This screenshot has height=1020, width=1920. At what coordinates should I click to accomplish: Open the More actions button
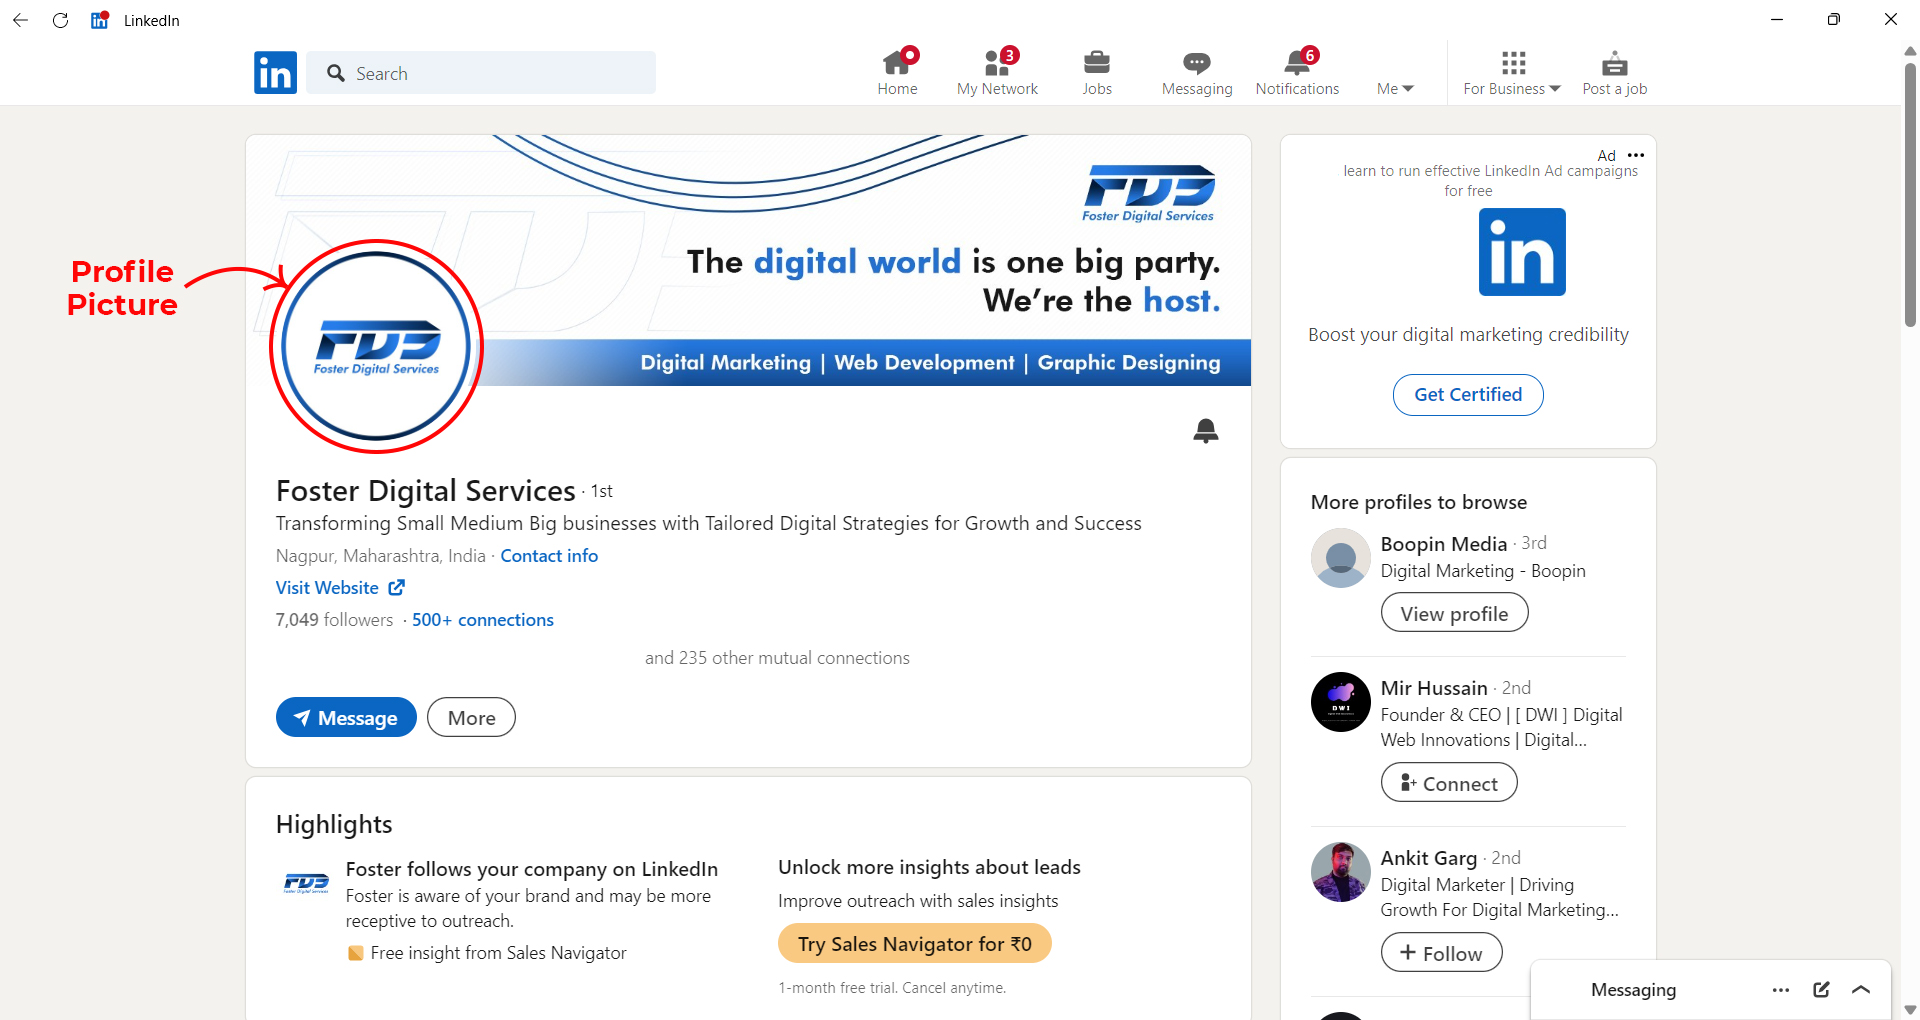coord(471,717)
